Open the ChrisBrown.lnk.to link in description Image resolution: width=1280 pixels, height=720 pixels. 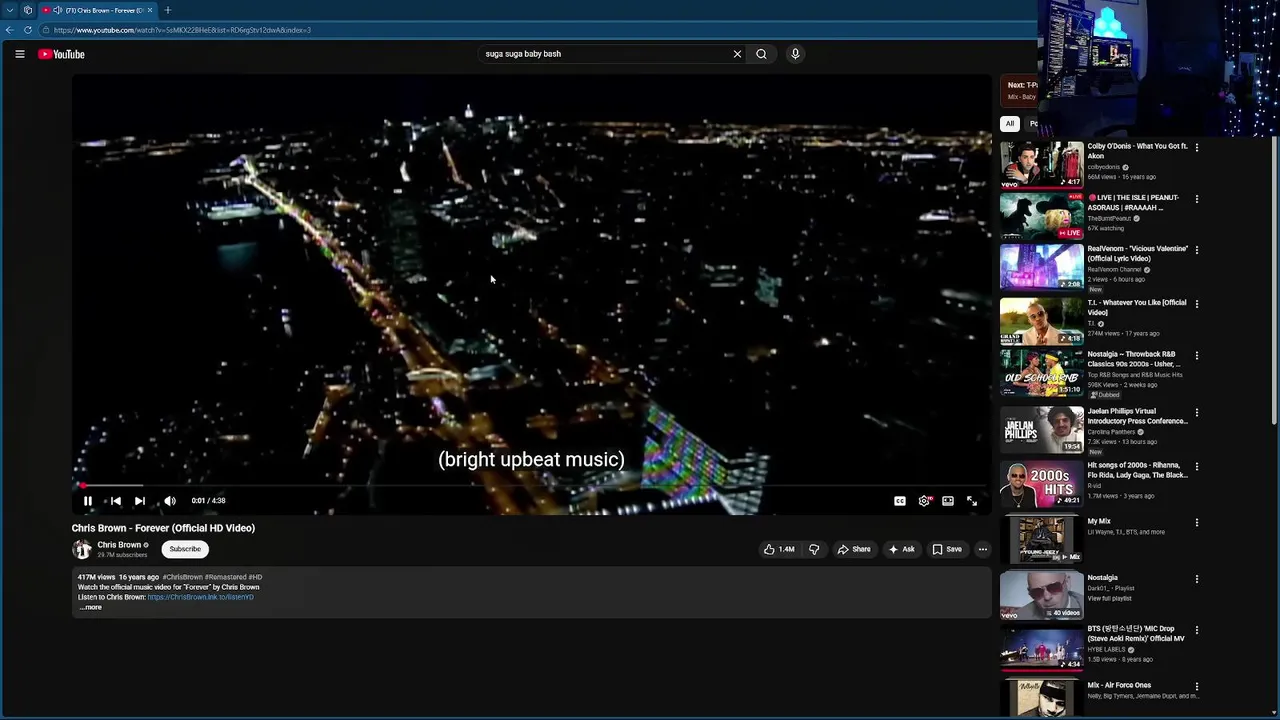tap(201, 597)
